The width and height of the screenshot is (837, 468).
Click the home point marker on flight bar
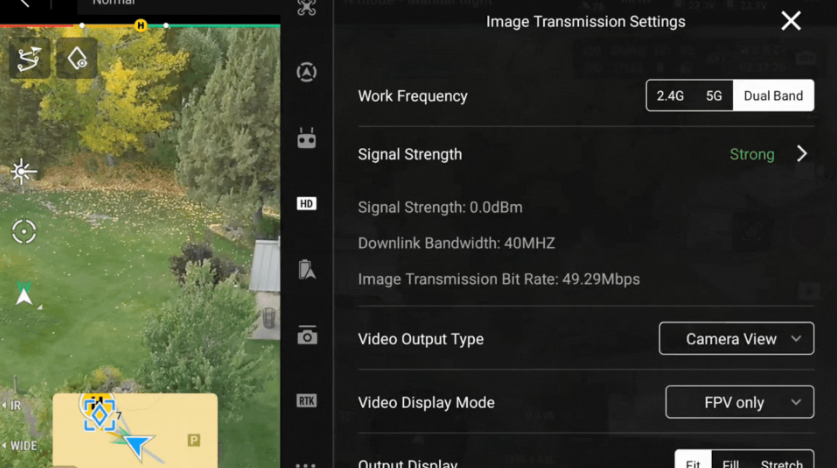[140, 25]
